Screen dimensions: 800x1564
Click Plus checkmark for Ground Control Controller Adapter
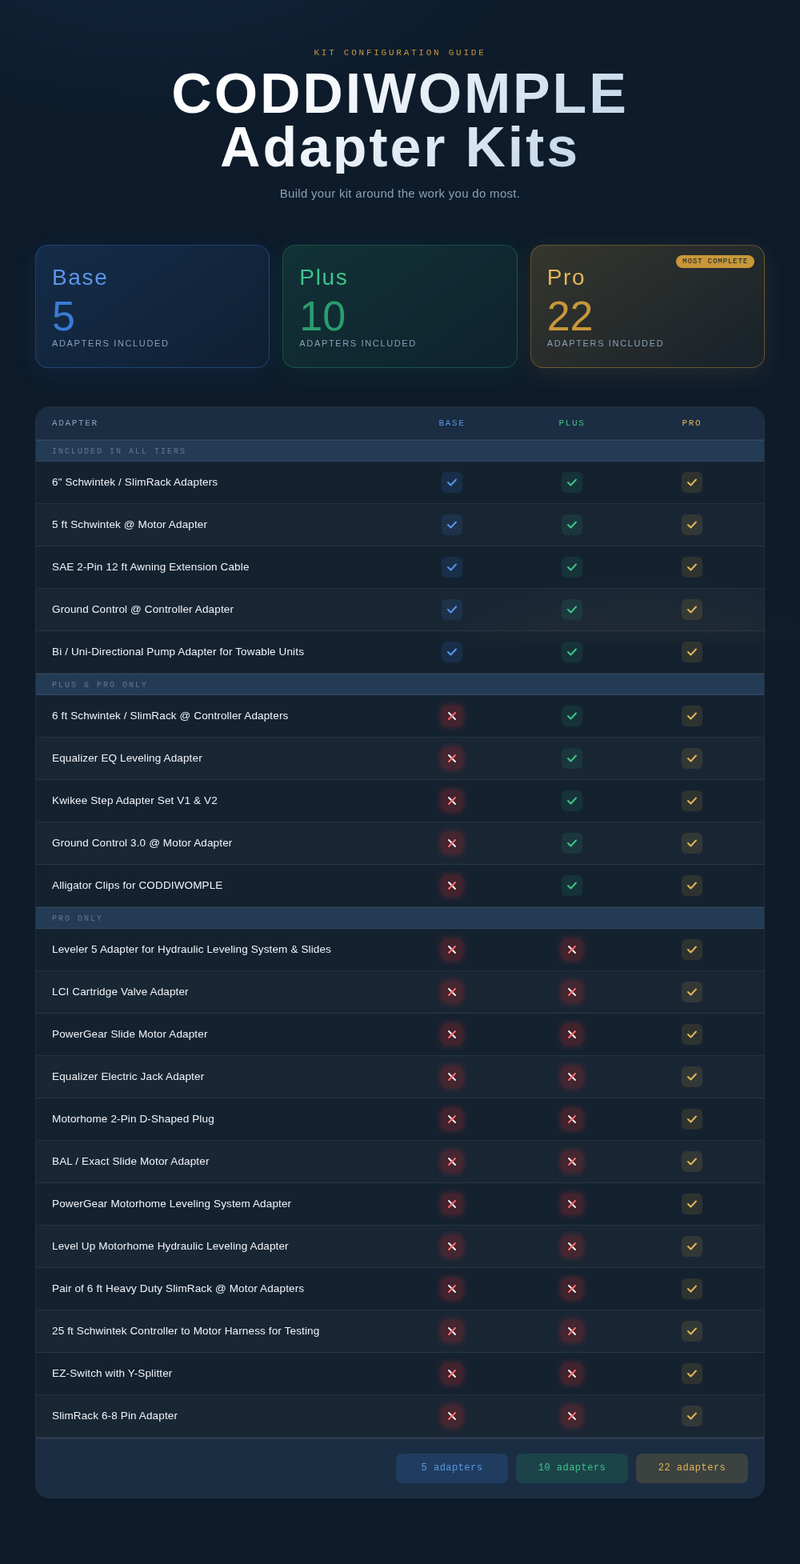tap(572, 609)
